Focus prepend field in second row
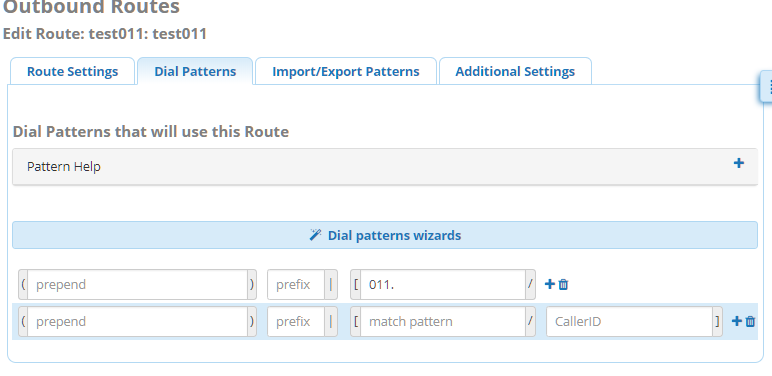 click(137, 321)
